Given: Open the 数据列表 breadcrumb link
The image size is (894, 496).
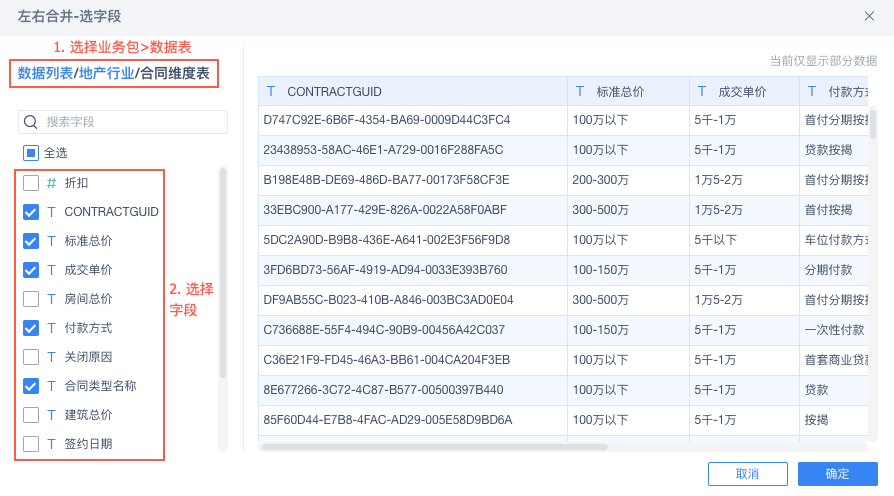Looking at the screenshot, I should point(45,72).
